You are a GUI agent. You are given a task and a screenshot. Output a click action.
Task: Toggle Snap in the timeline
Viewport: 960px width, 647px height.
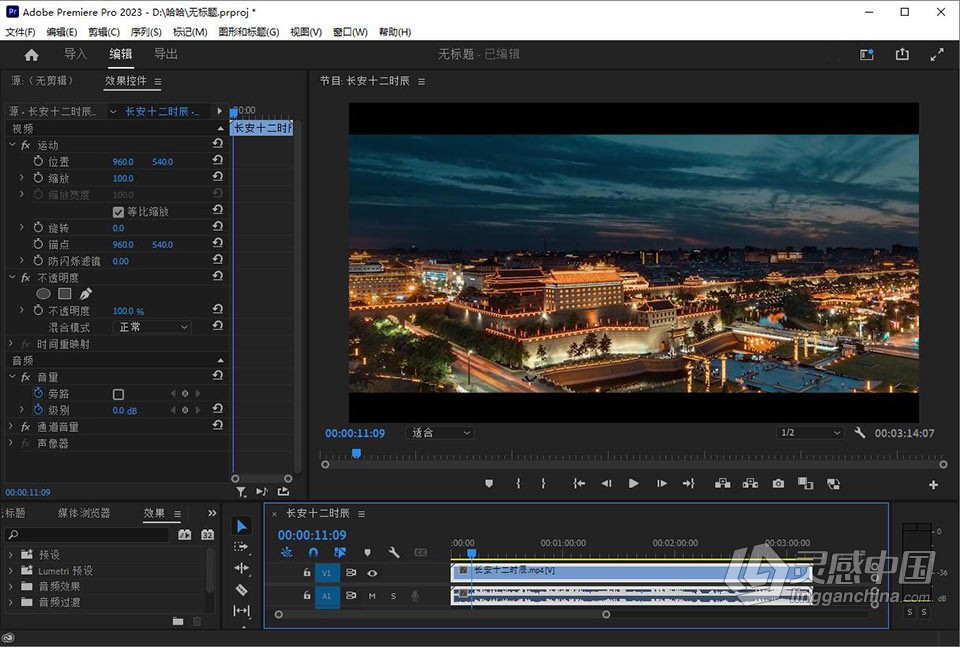[313, 551]
